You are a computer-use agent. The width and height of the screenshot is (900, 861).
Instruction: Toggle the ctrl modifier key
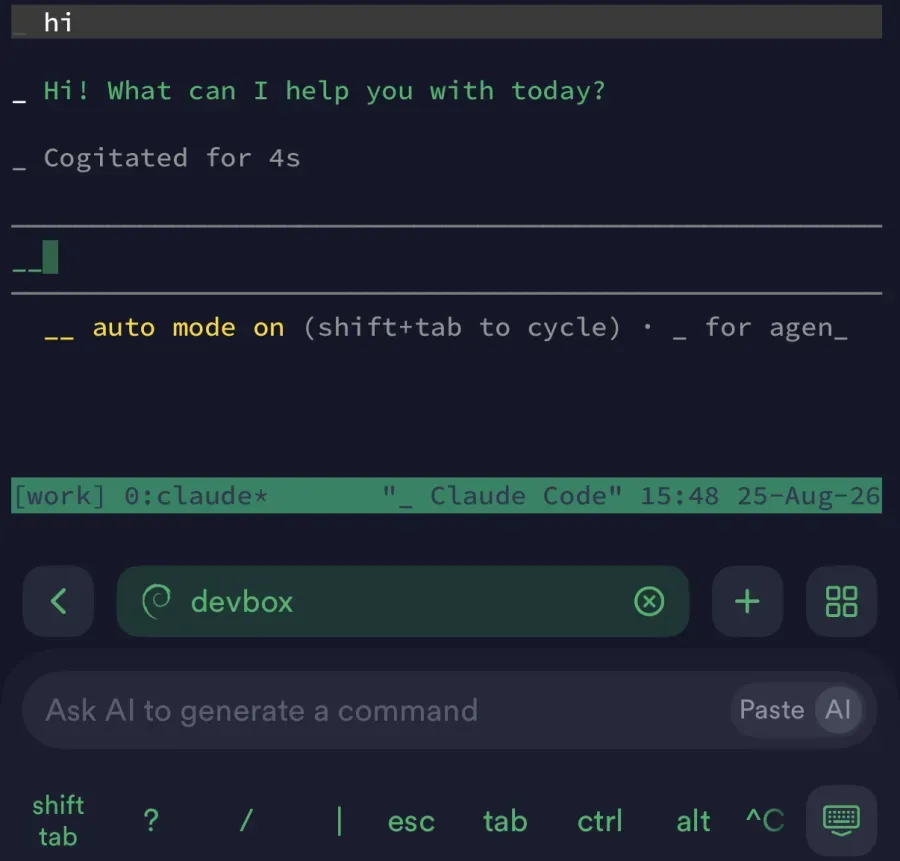599,821
